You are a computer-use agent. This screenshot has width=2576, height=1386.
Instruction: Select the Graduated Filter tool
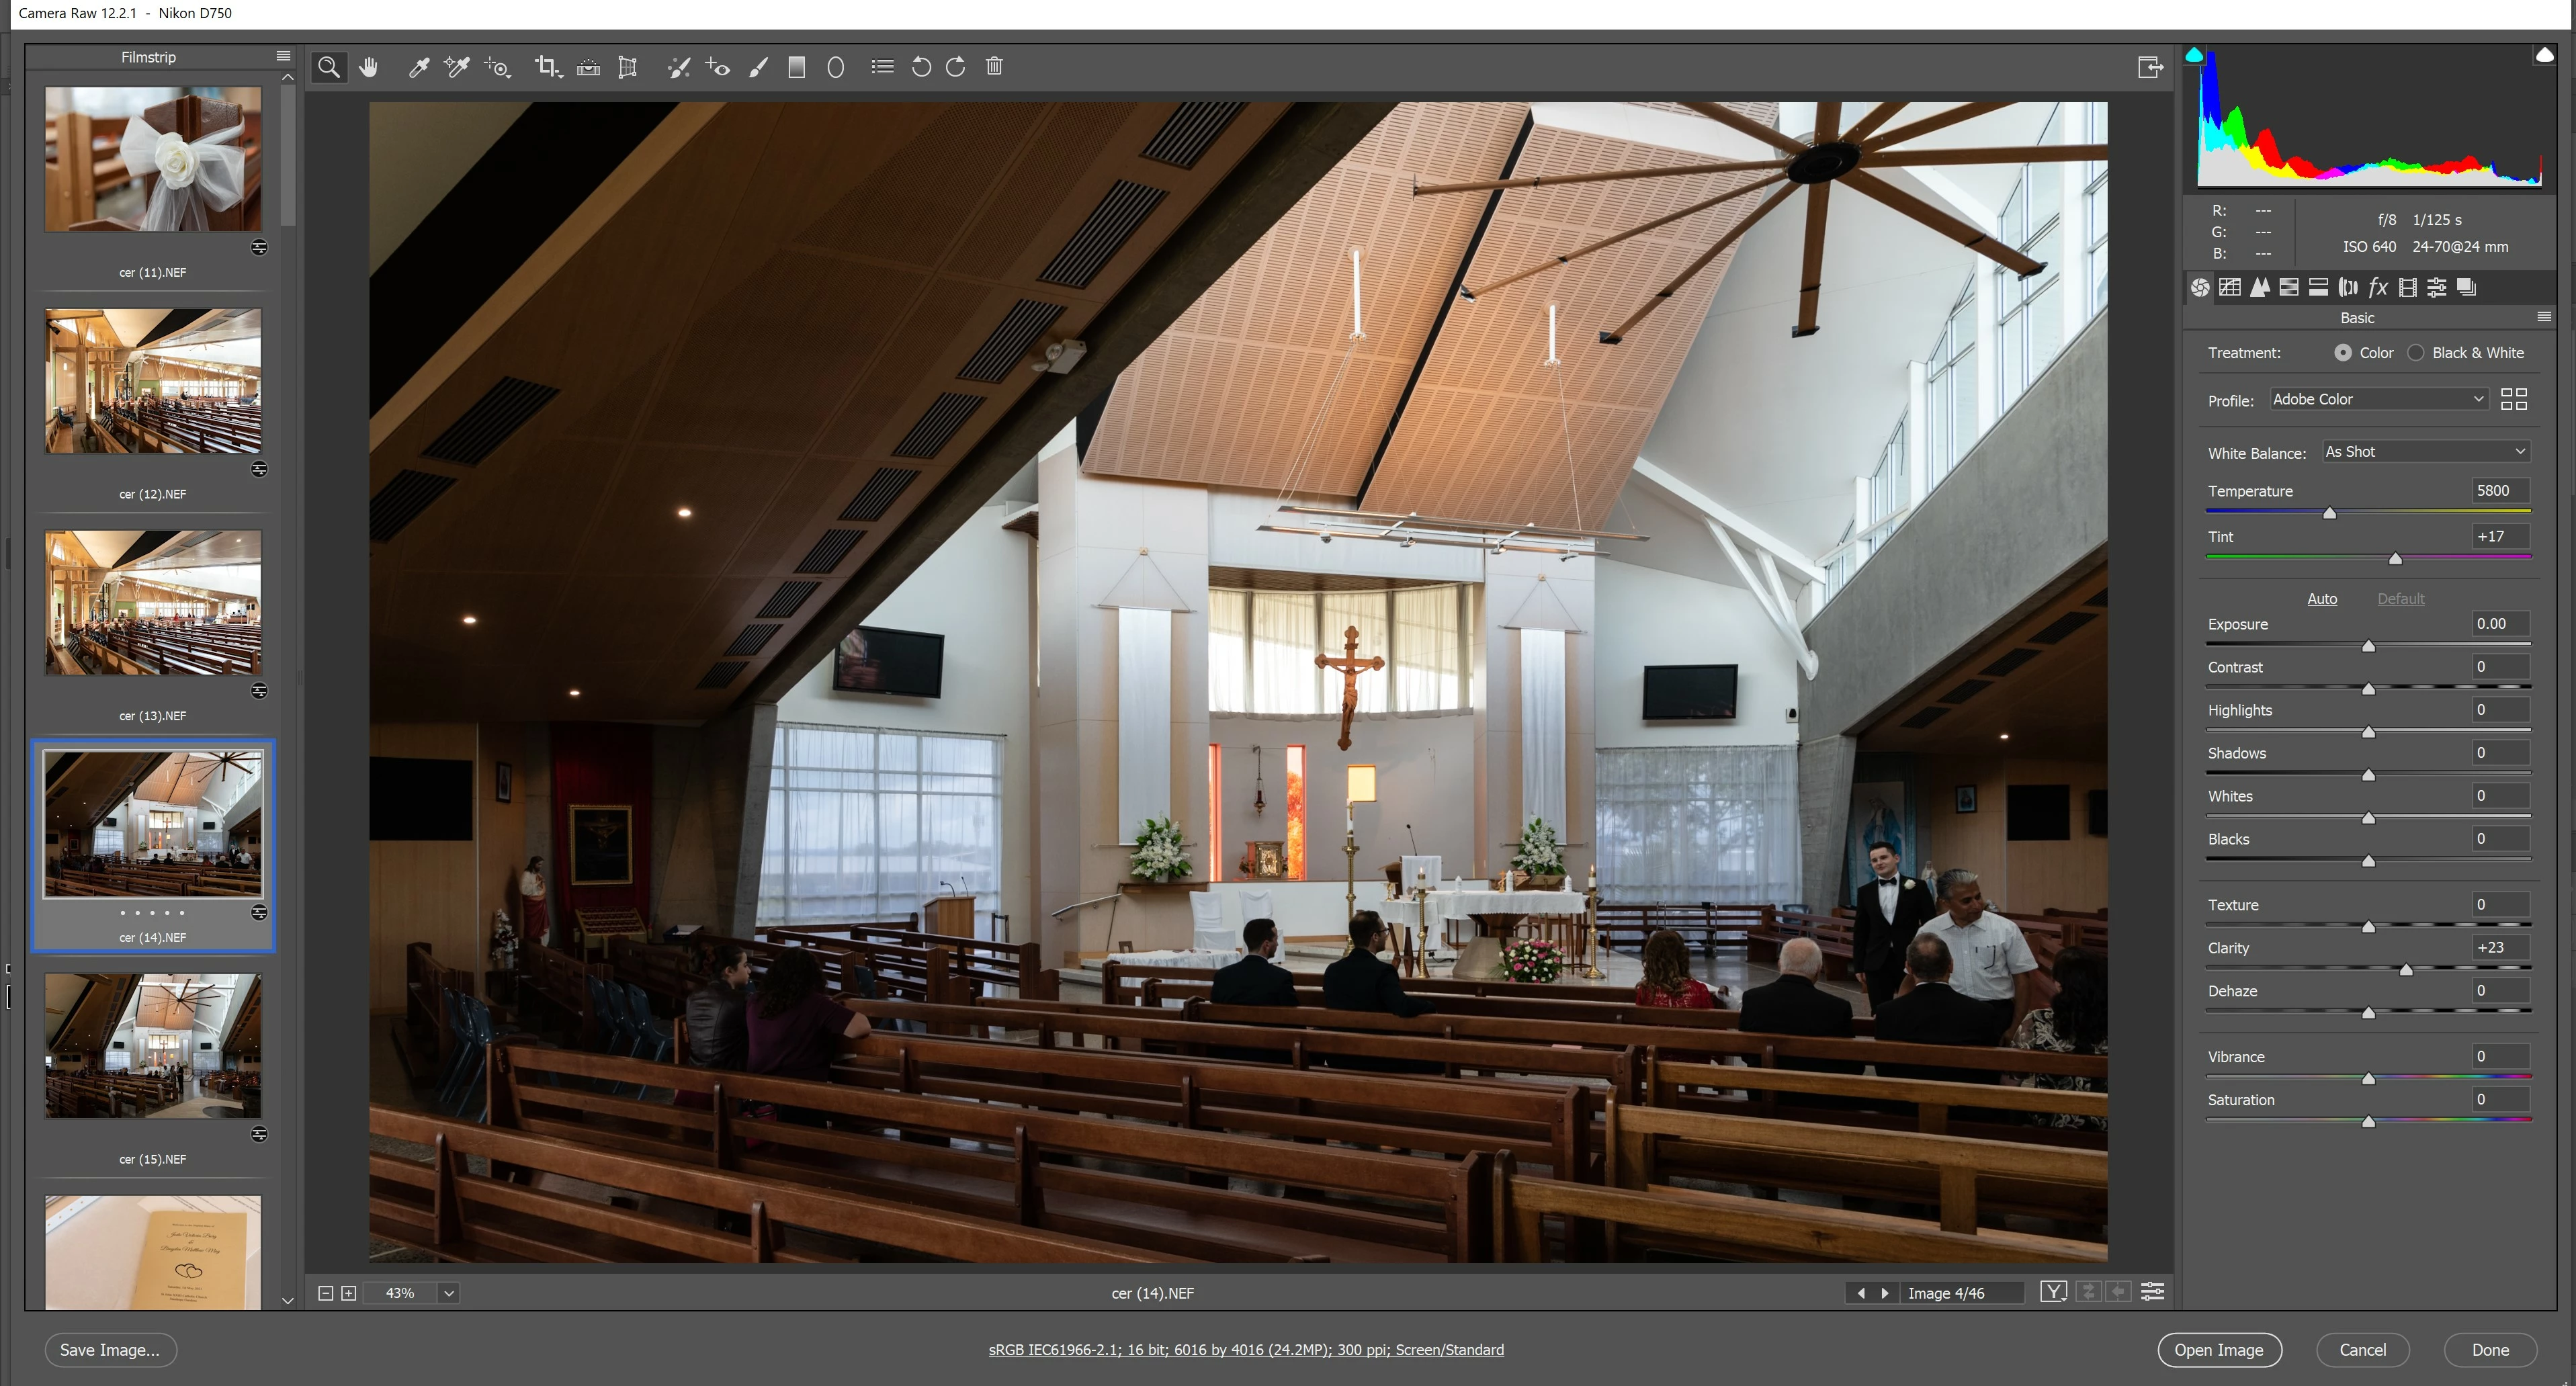click(x=797, y=67)
